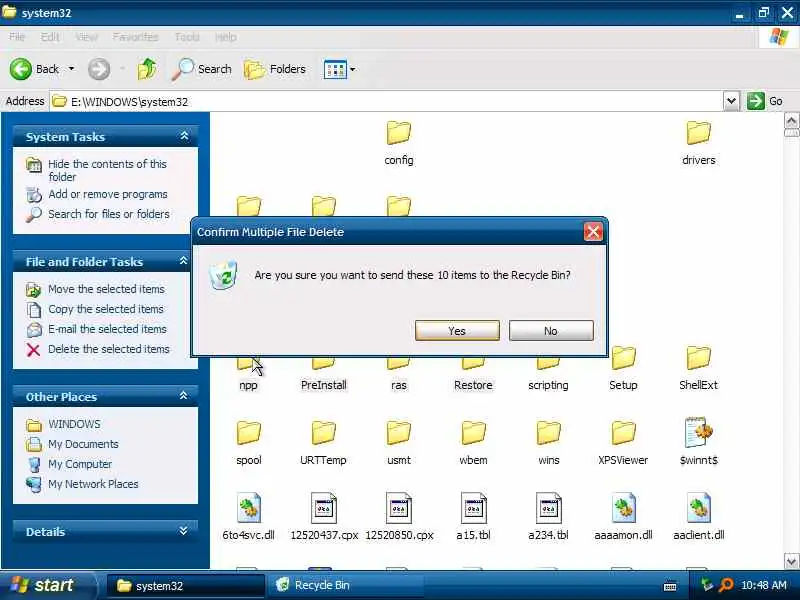Viewport: 800px width, 600px height.
Task: Switch to Recycle Bin taskbar window
Action: (347, 586)
